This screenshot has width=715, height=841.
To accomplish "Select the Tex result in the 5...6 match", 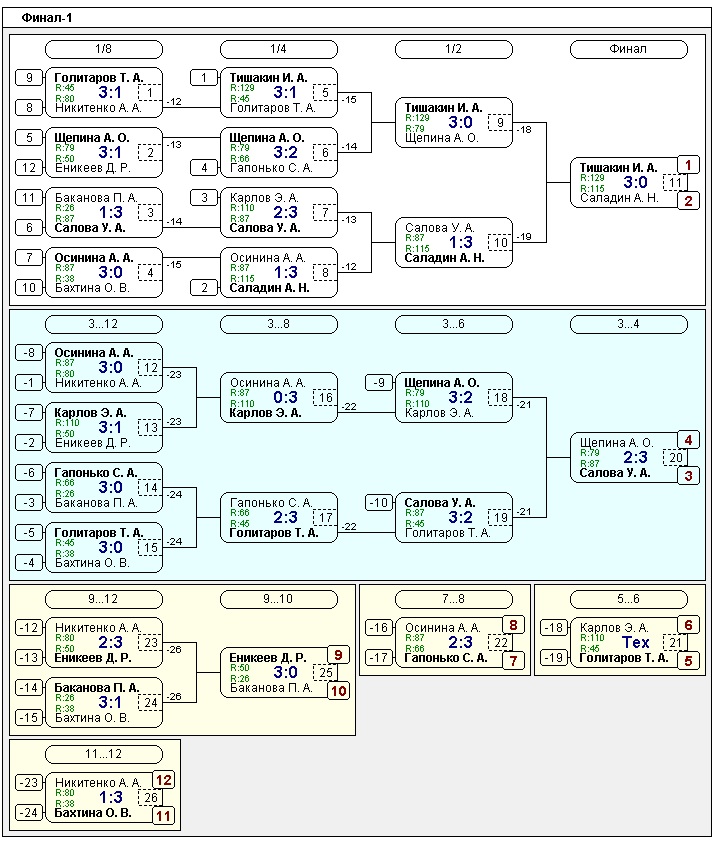I will pos(636,642).
